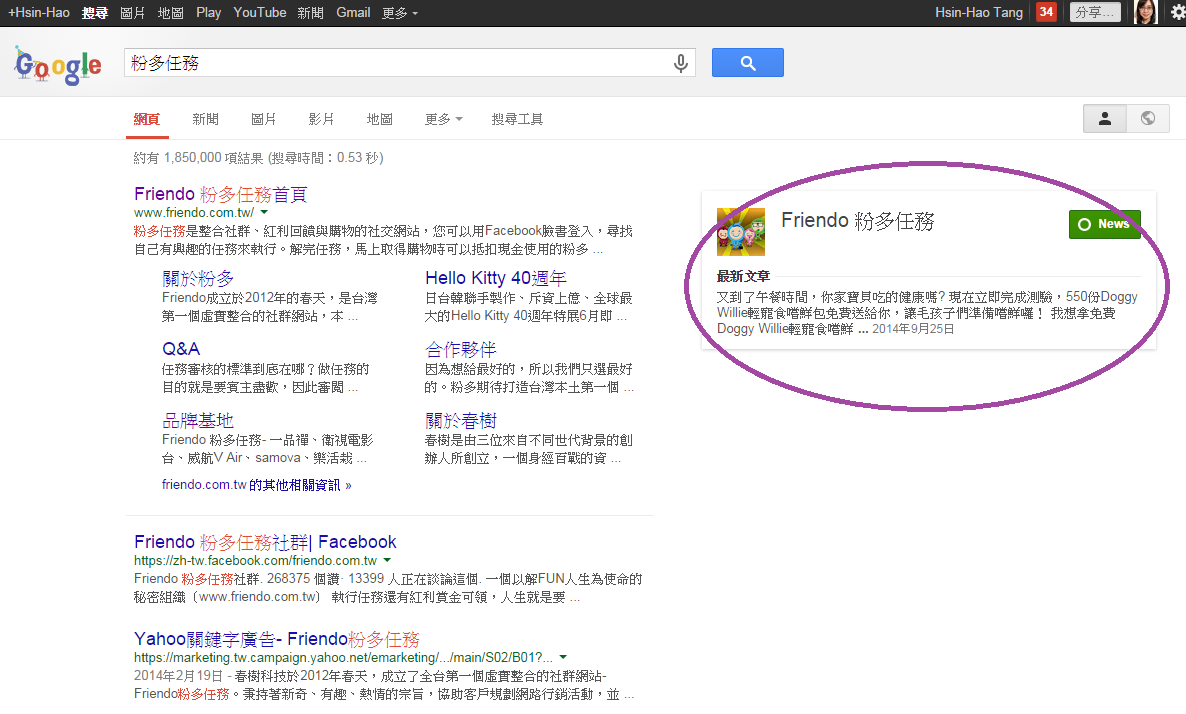Open the Friendo 粉多任務首頁 result link
This screenshot has height=714, width=1186.
[x=220, y=194]
